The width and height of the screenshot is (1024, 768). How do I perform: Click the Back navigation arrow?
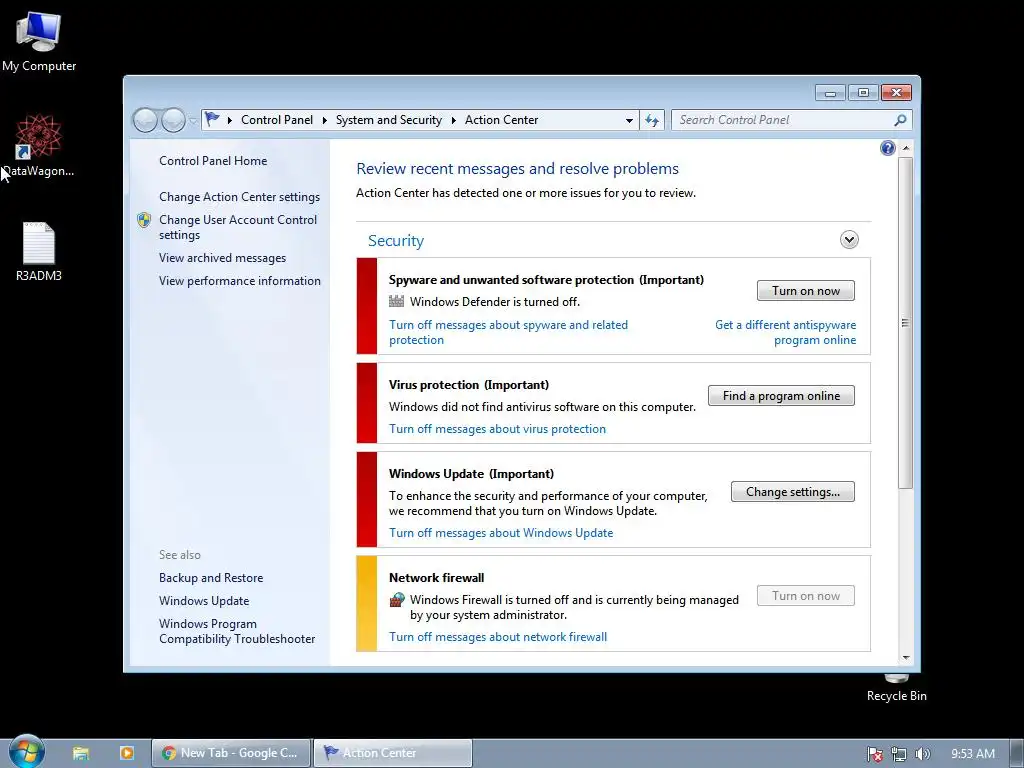click(x=145, y=120)
